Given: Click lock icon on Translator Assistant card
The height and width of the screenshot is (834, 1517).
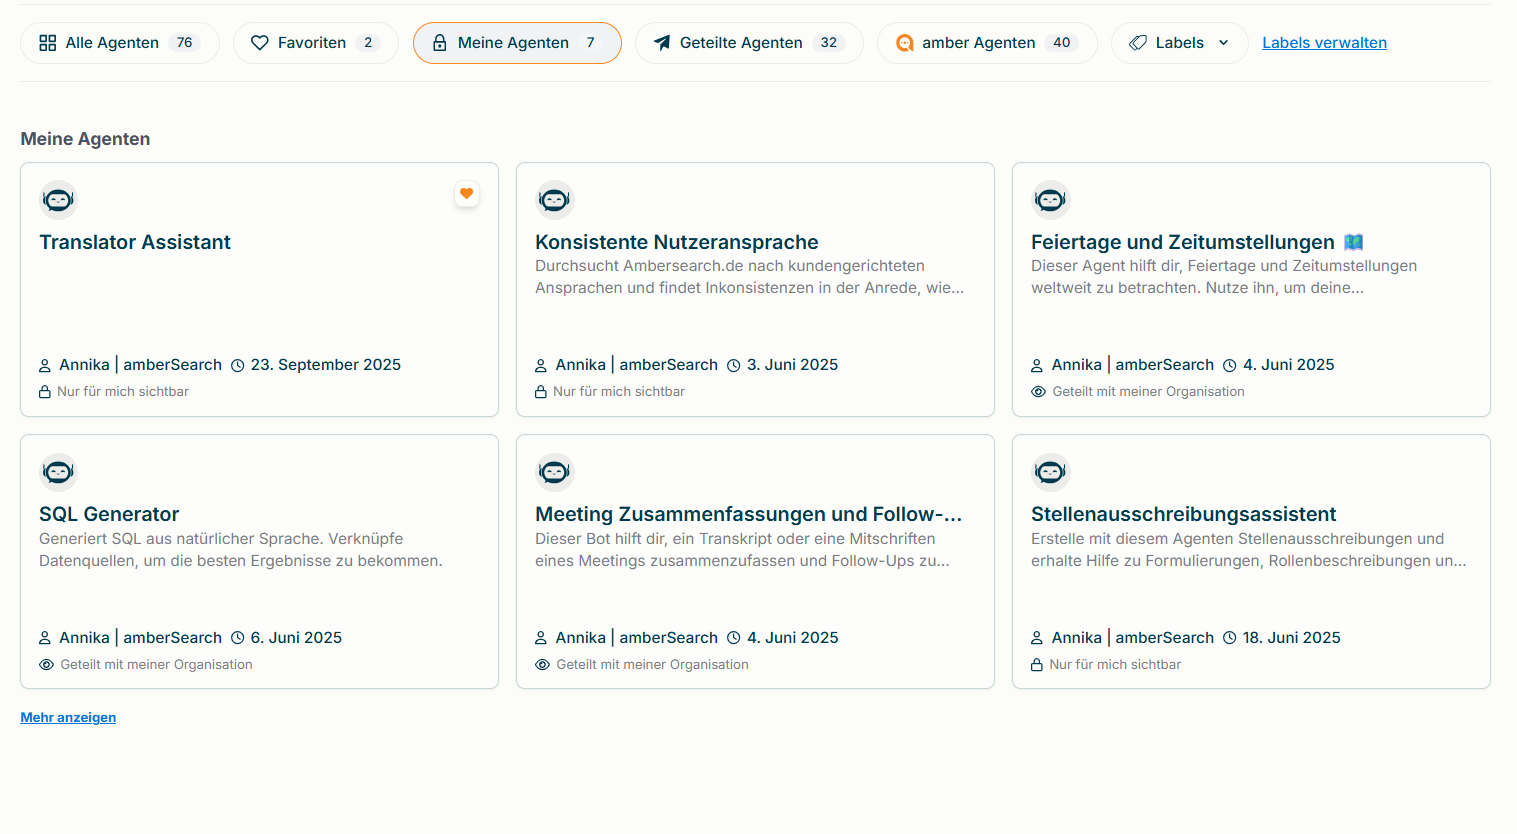Looking at the screenshot, I should click(x=45, y=392).
